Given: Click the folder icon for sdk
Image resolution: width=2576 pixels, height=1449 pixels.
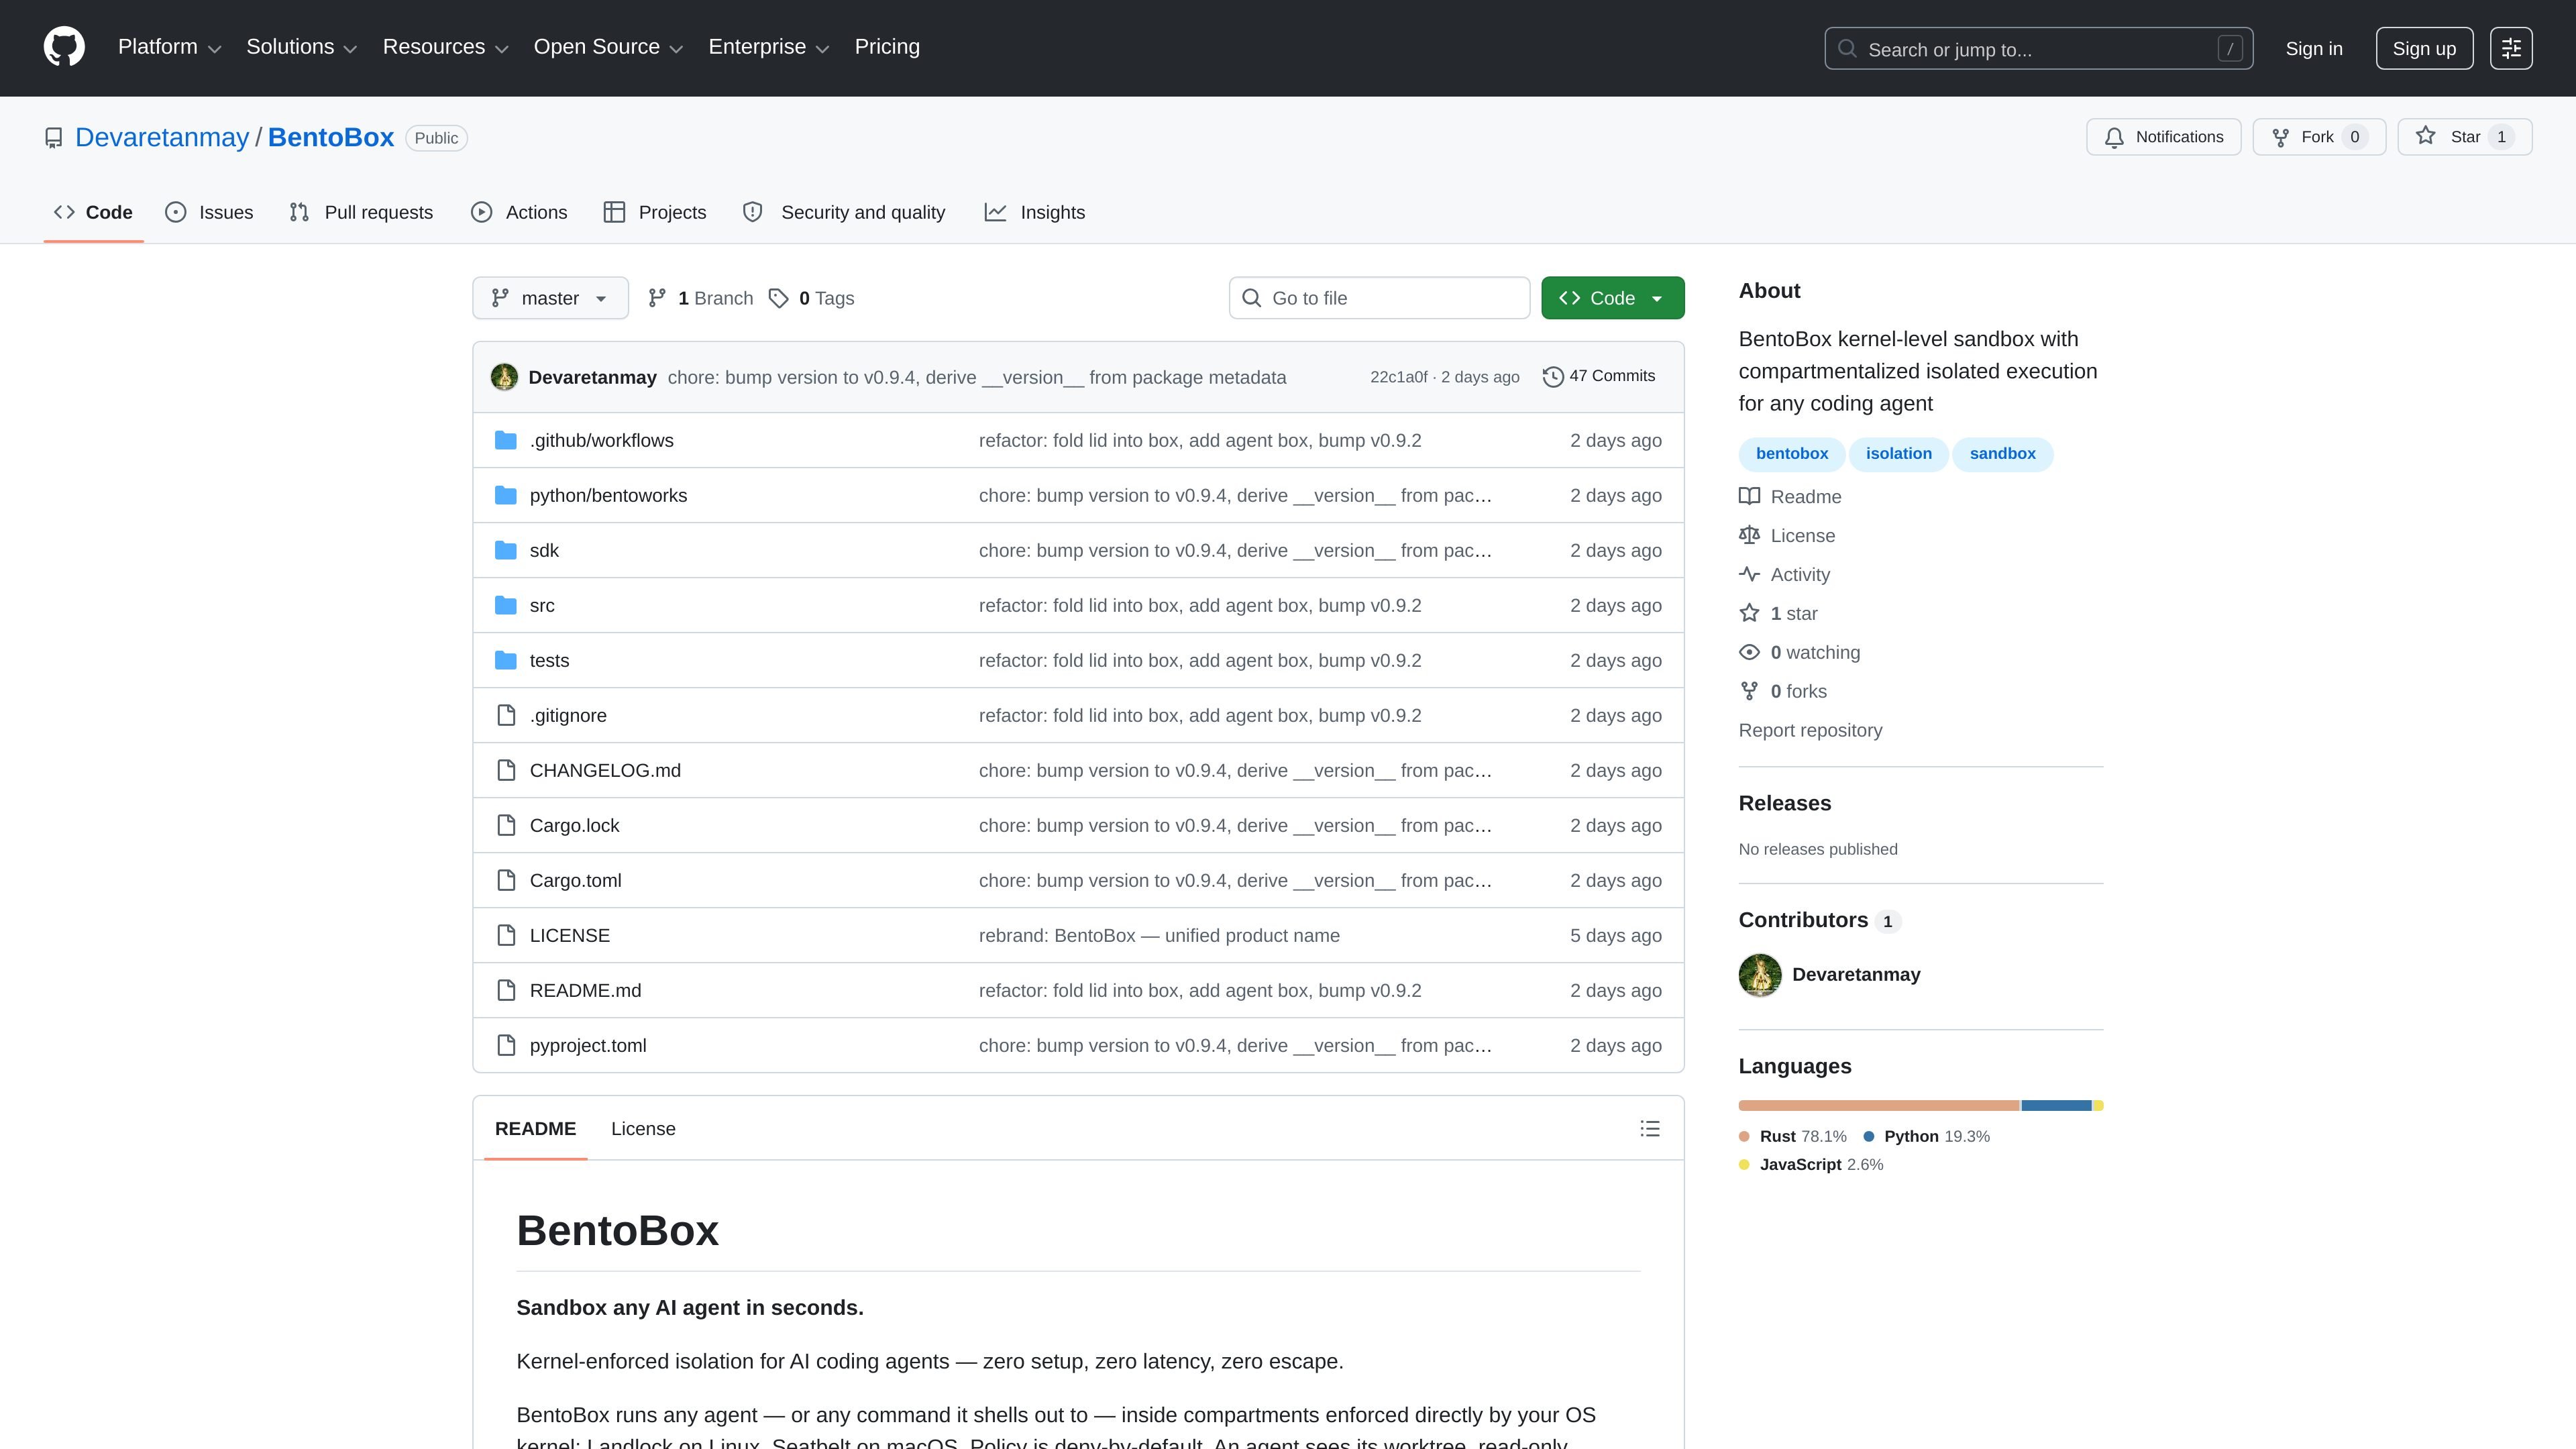Looking at the screenshot, I should tap(506, 550).
